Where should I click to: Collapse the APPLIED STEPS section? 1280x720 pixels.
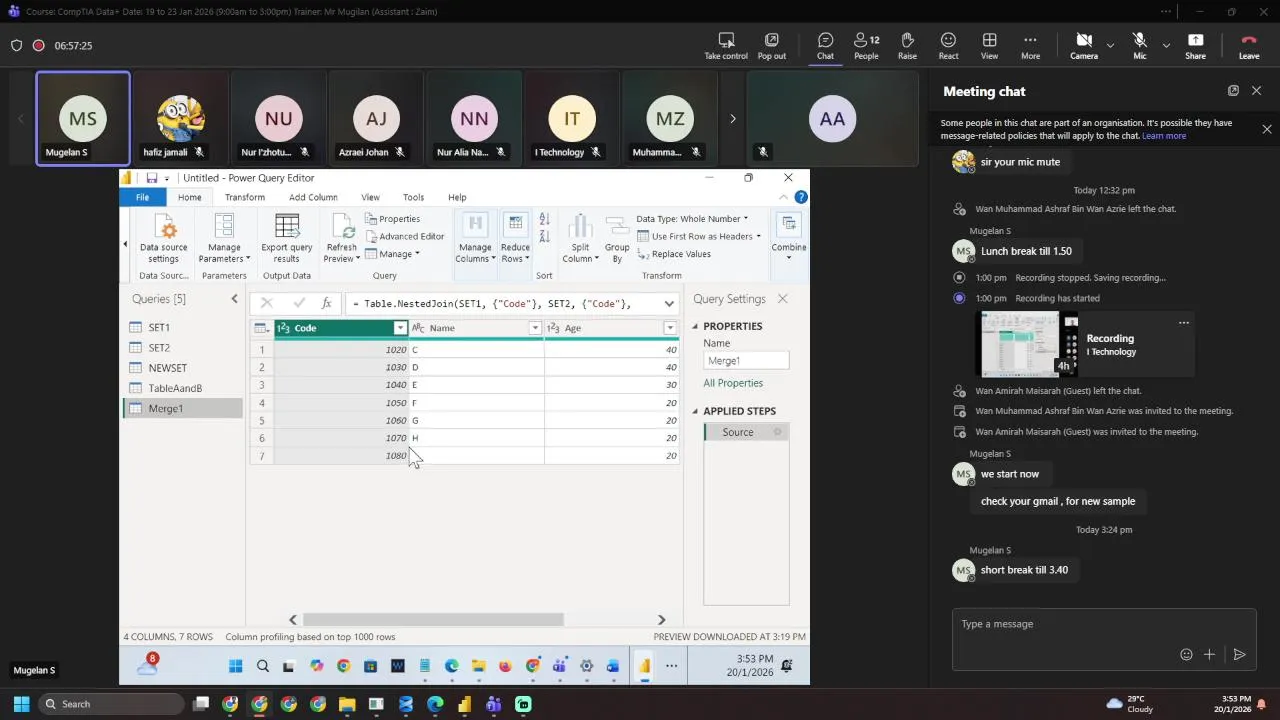point(695,411)
